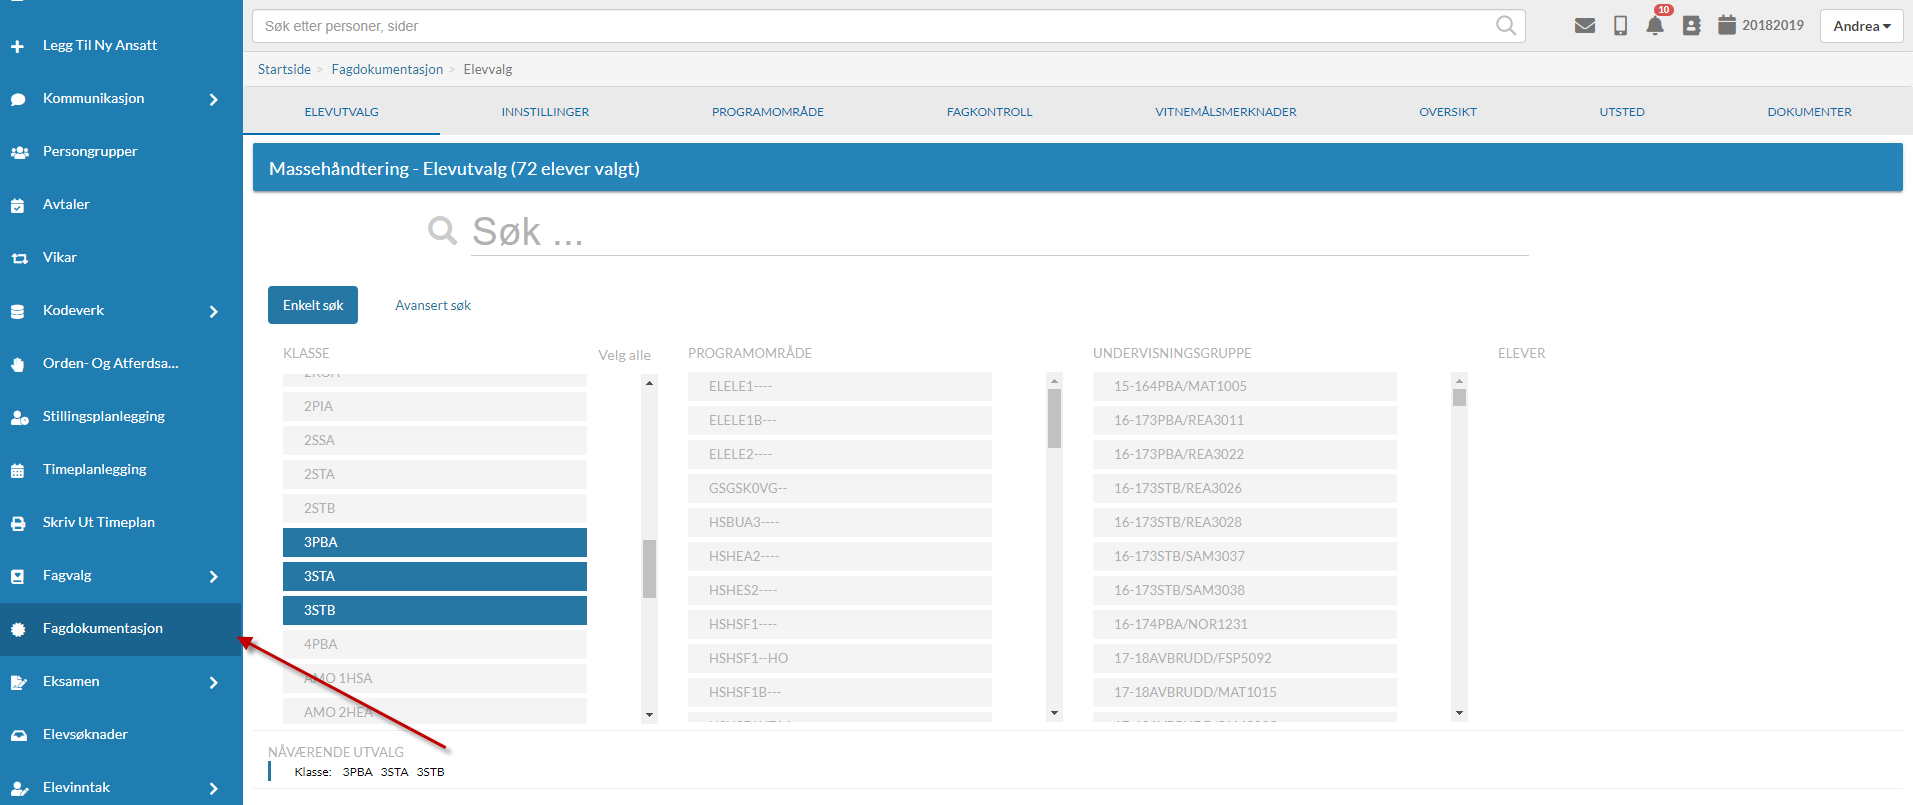This screenshot has height=805, width=1913.
Task: Click Velg alle for classes
Action: (x=624, y=355)
